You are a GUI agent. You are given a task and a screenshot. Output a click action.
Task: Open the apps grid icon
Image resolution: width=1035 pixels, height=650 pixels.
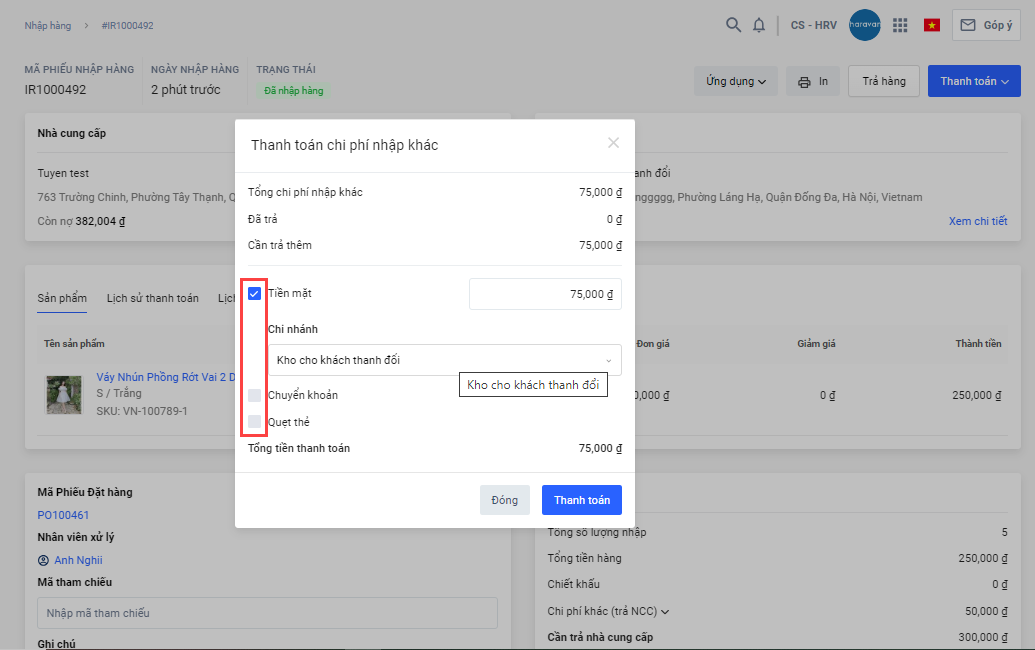pyautogui.click(x=900, y=25)
